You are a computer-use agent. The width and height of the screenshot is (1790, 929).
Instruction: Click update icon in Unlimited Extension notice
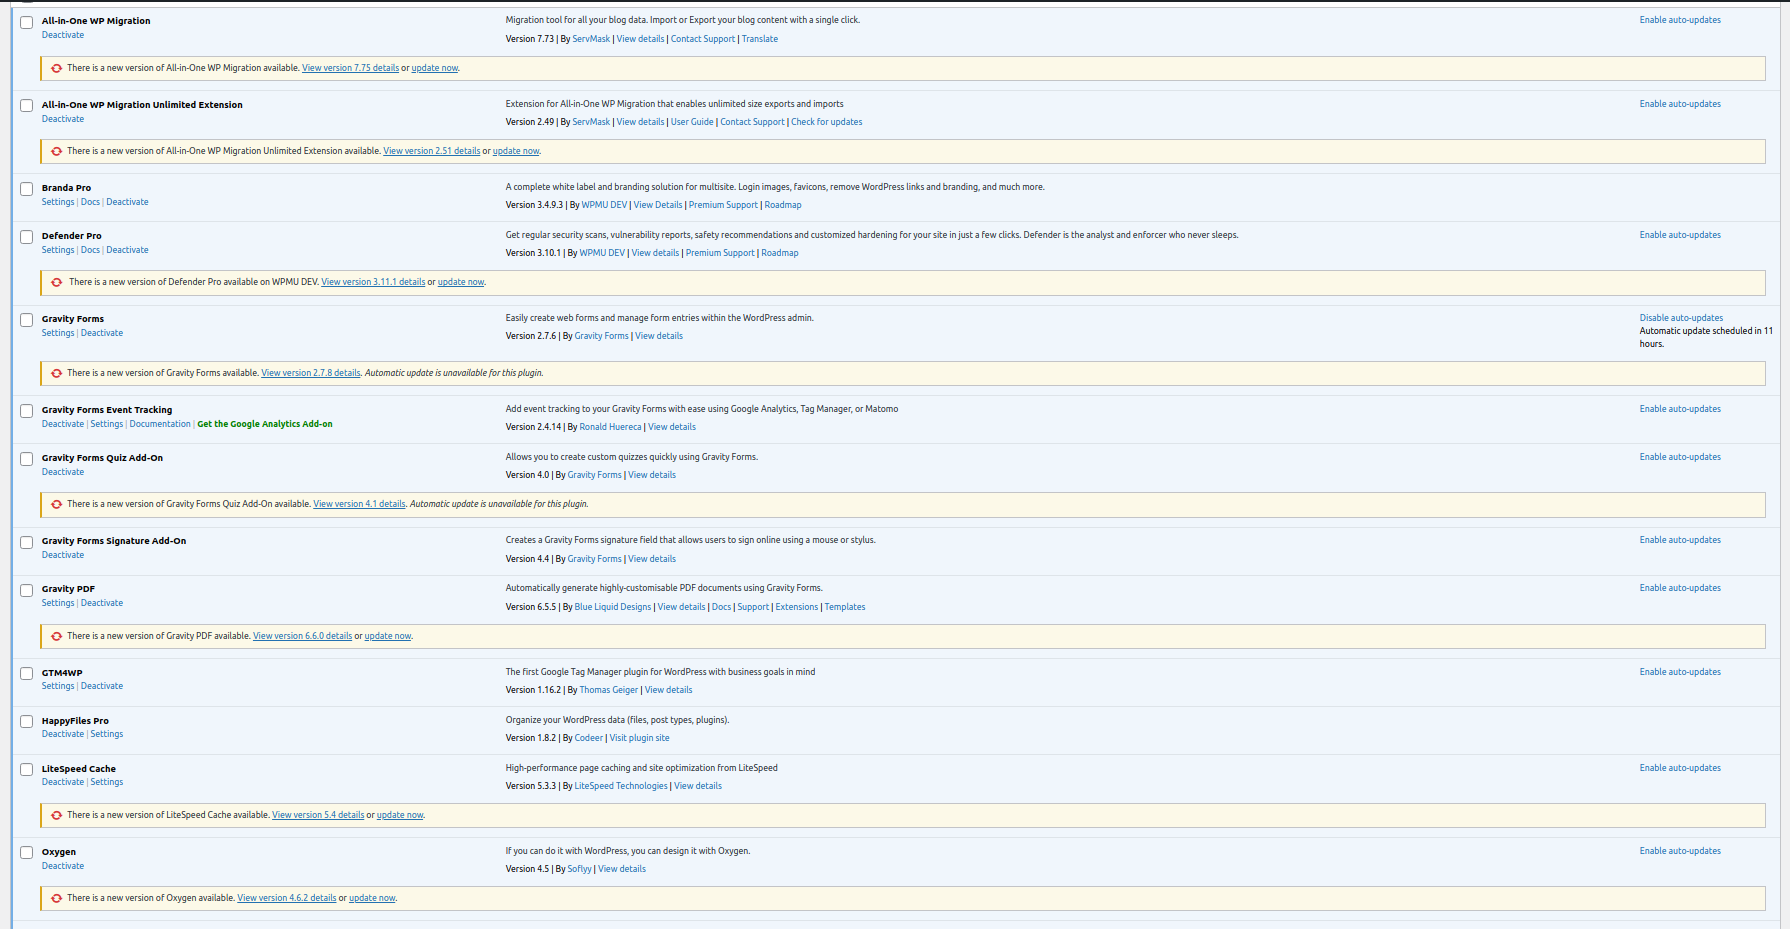click(57, 152)
